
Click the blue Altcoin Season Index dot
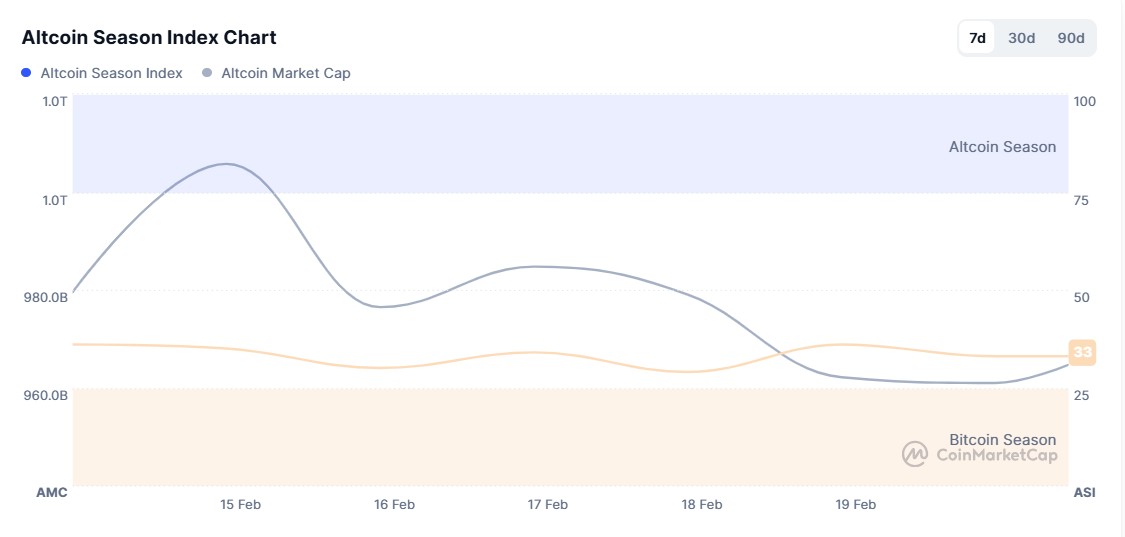pos(26,73)
